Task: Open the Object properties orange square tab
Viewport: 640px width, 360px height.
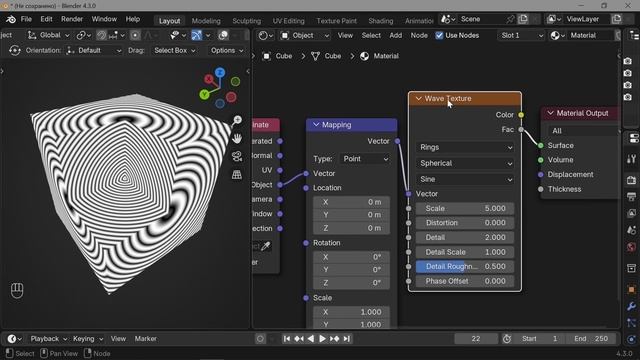Action: coord(631,289)
